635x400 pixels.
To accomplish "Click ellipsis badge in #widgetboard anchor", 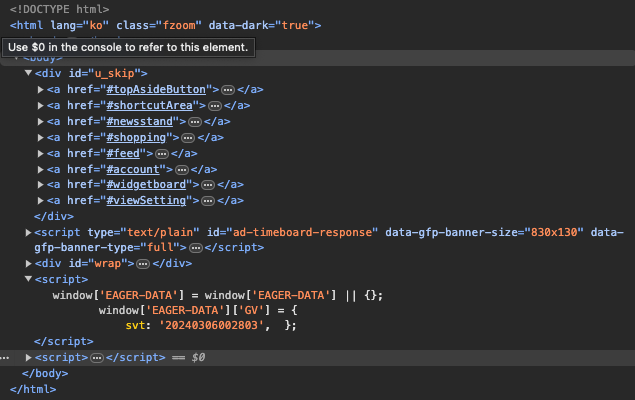I will tap(208, 185).
